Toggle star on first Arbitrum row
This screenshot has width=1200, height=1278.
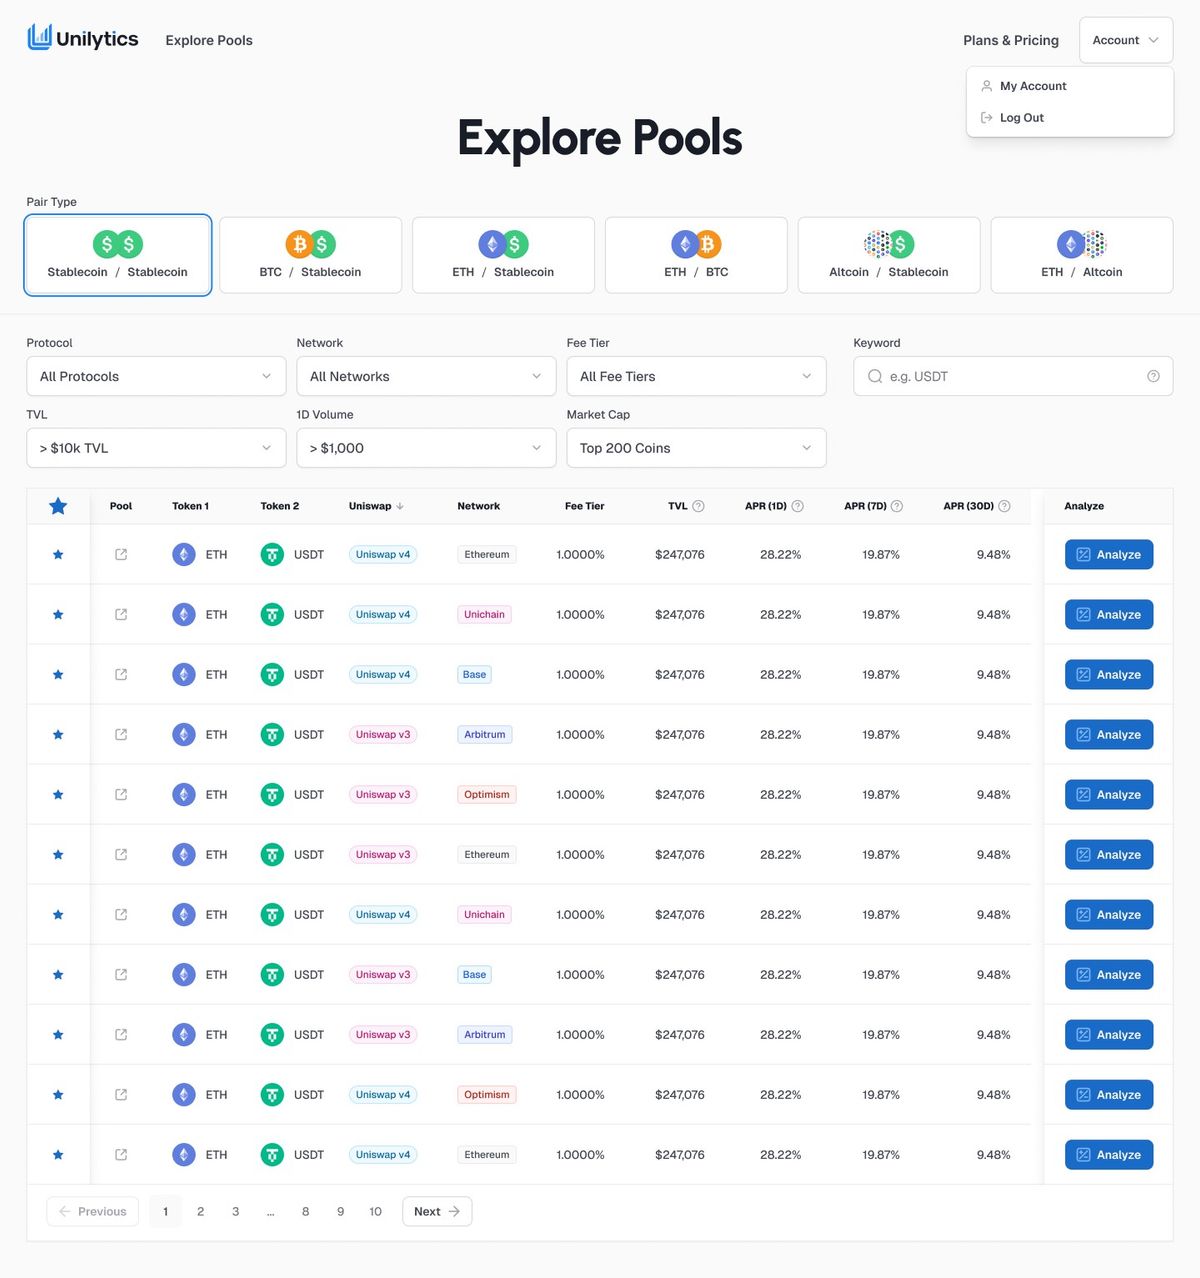point(58,734)
